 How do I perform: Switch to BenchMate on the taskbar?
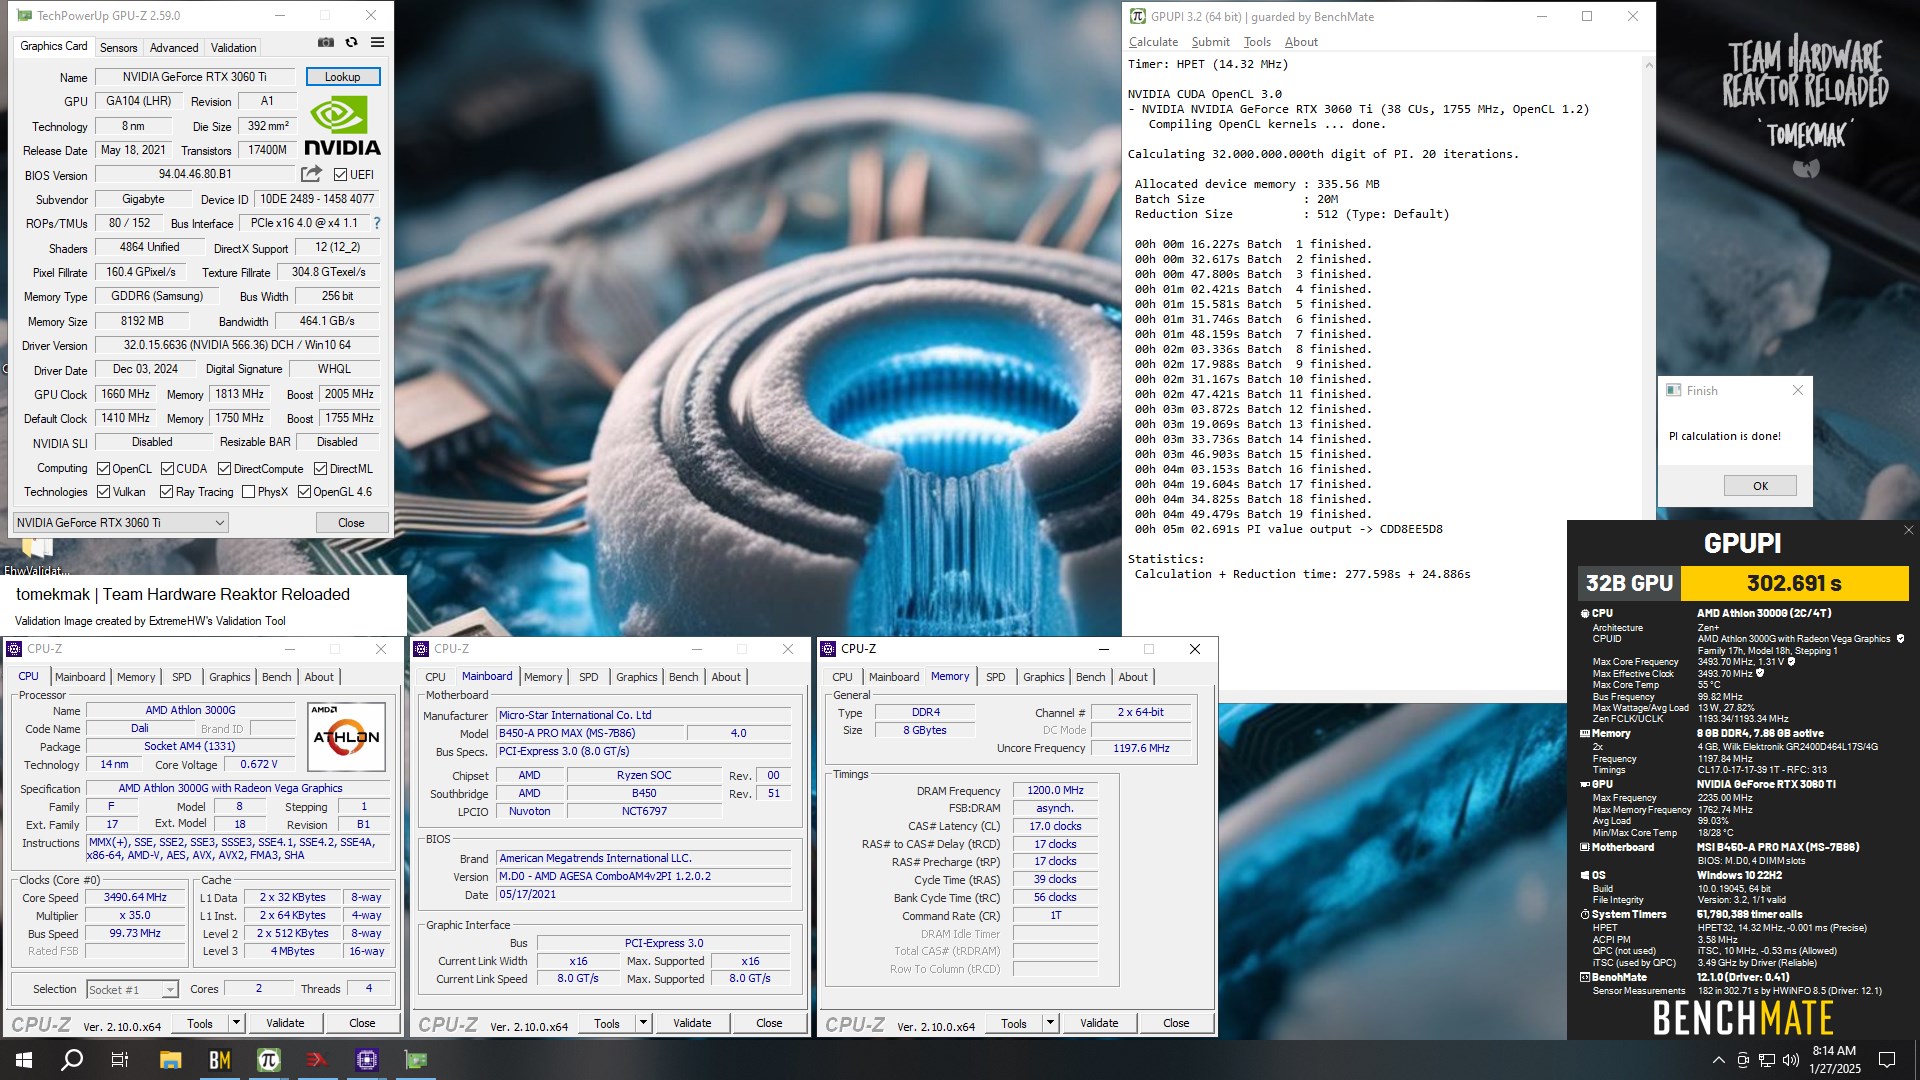(x=219, y=1060)
